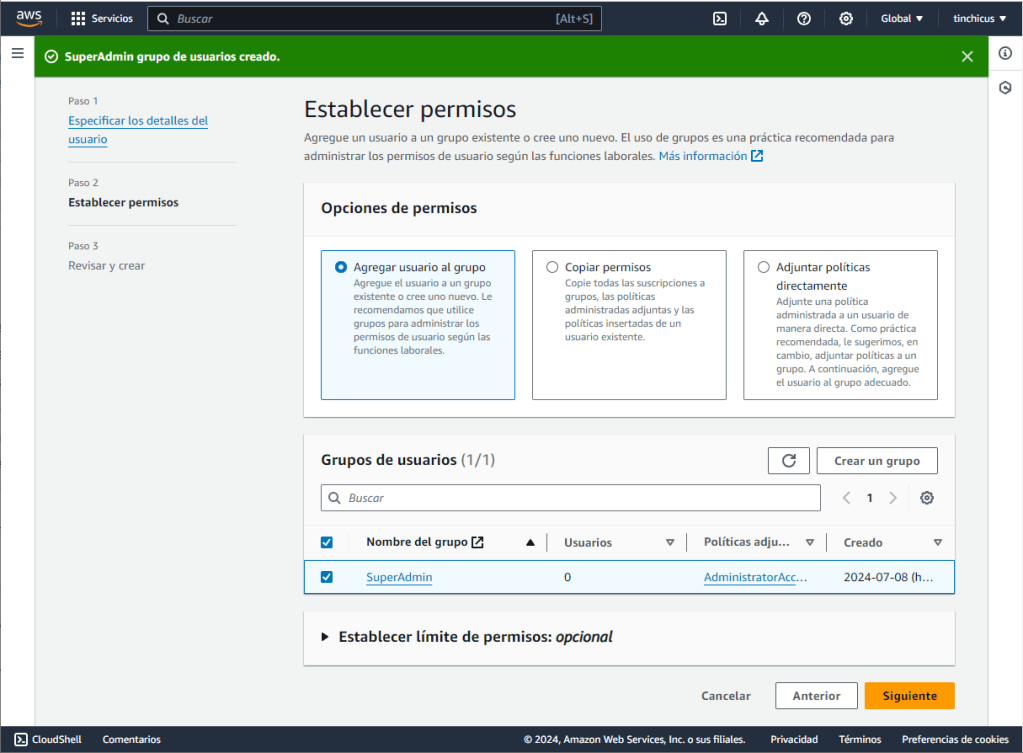Open the AWS console settings gear
Image resolution: width=1023 pixels, height=753 pixels.
click(846, 18)
